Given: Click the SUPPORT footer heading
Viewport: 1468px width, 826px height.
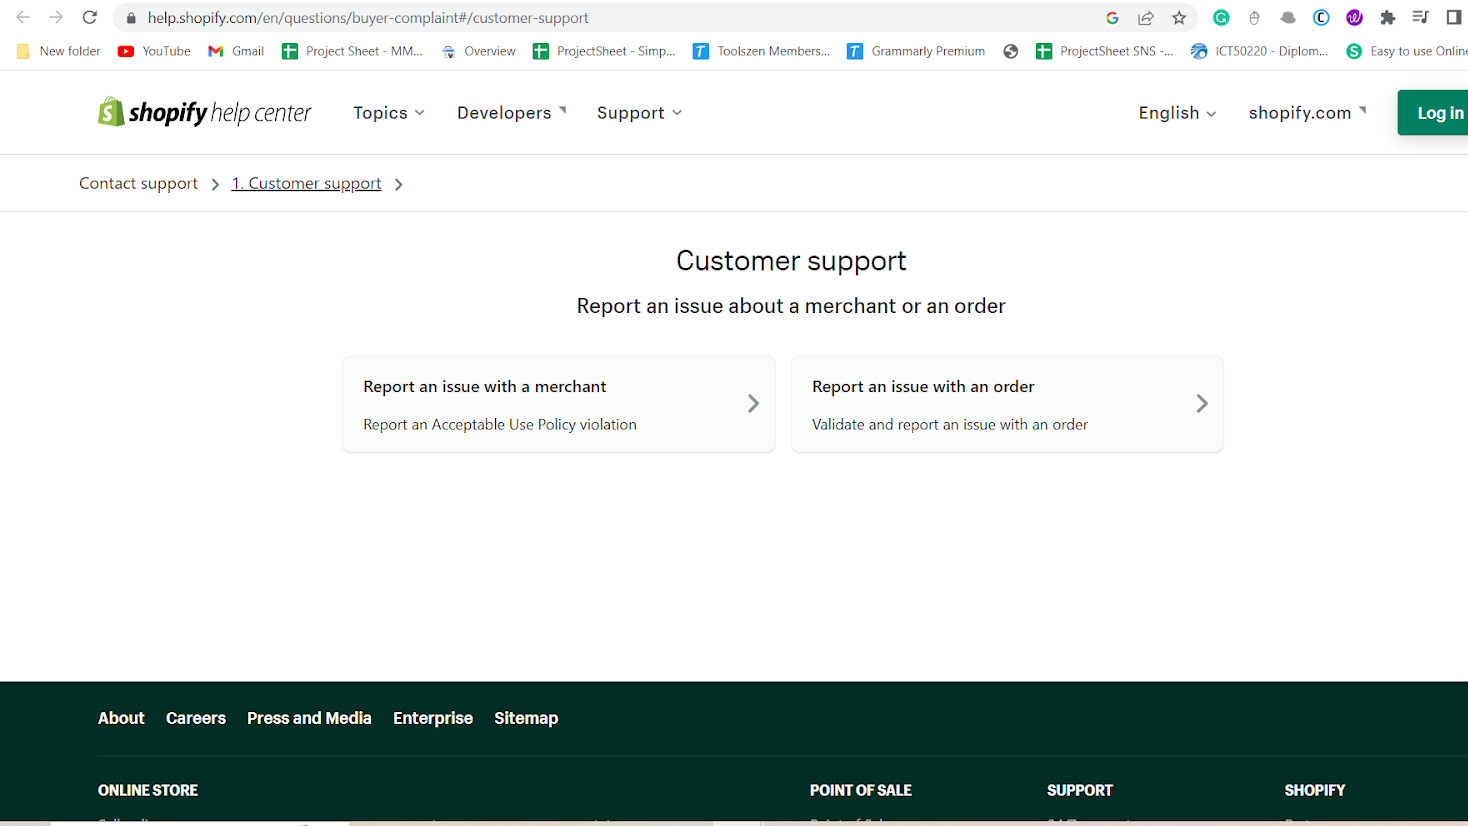Looking at the screenshot, I should pyautogui.click(x=1080, y=790).
